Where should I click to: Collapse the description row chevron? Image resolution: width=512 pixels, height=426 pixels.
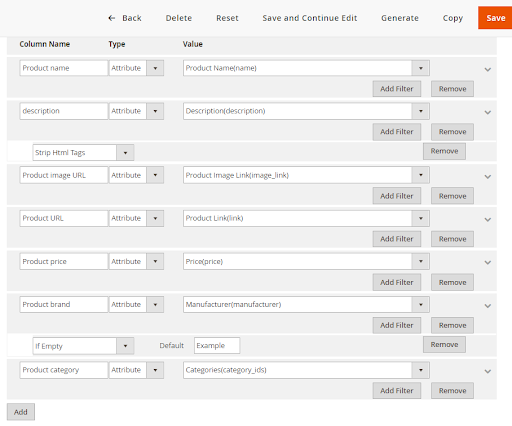point(488,112)
